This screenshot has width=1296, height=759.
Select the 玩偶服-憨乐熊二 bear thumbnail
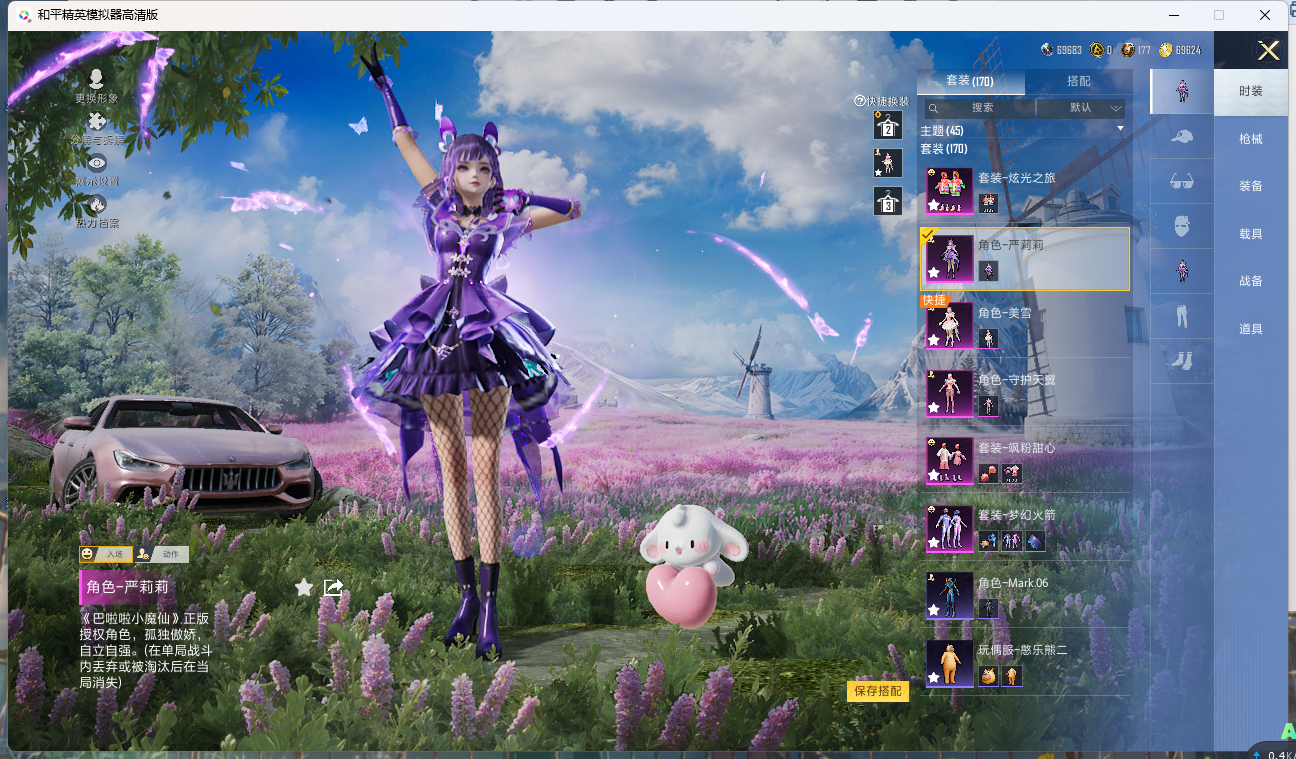[x=949, y=664]
